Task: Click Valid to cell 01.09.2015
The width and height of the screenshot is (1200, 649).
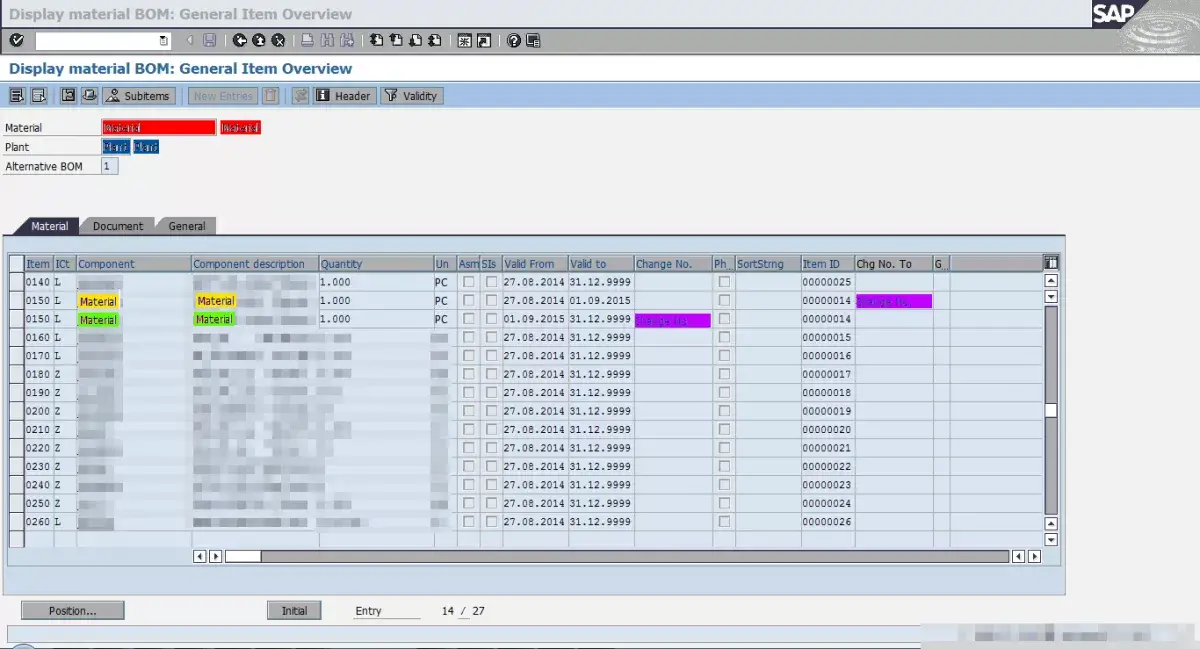Action: point(601,301)
